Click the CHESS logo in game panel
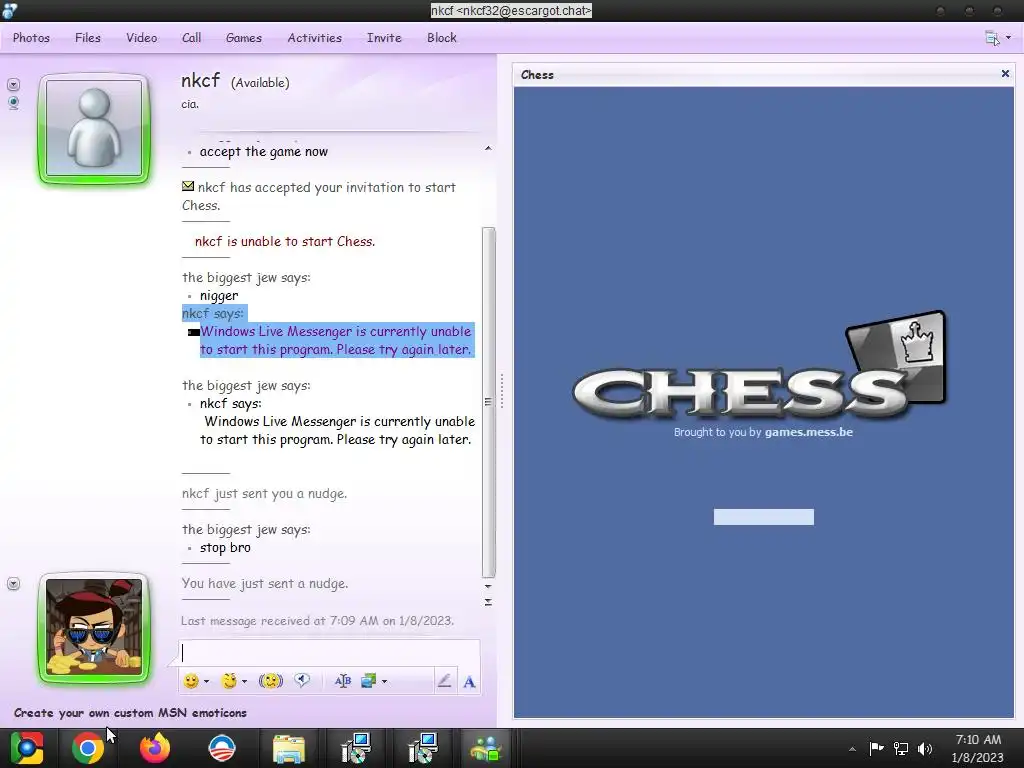The width and height of the screenshot is (1024, 768). (x=760, y=365)
